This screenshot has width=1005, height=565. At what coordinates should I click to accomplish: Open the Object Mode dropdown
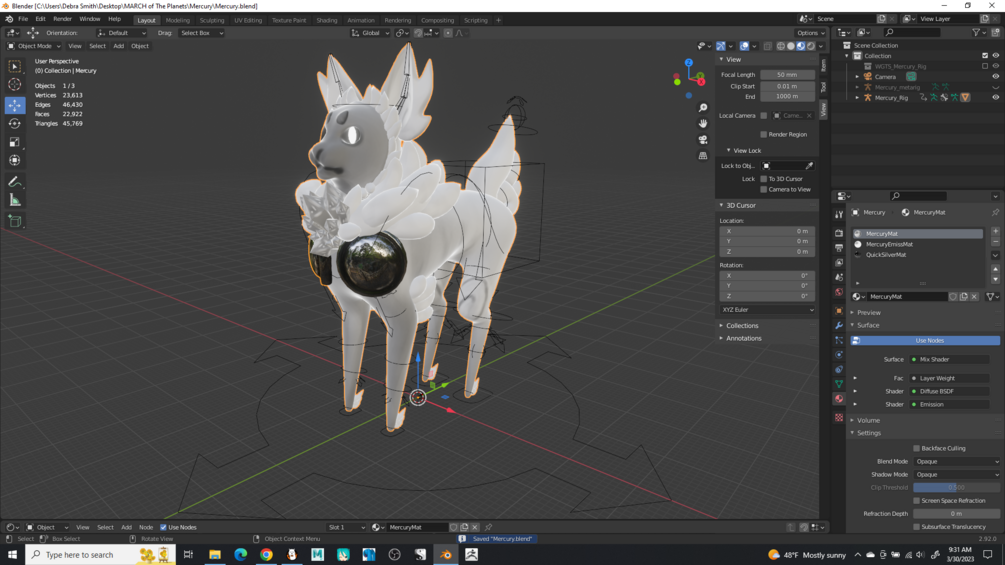[x=35, y=46]
